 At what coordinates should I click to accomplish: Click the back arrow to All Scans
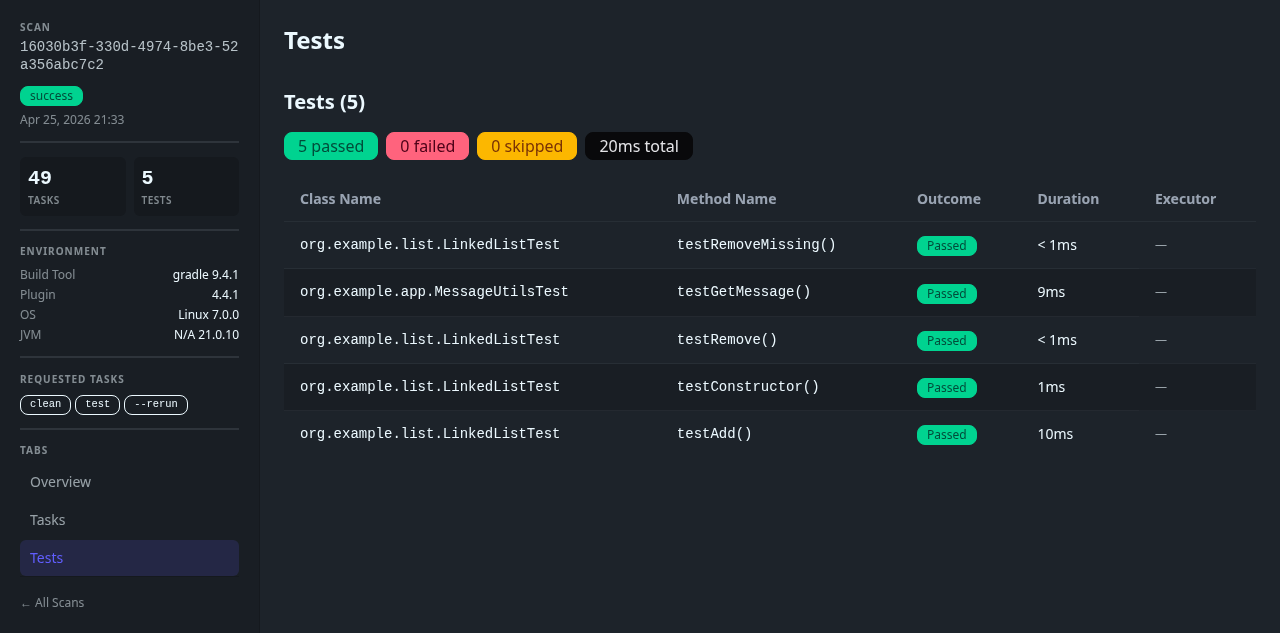[x=52, y=602]
